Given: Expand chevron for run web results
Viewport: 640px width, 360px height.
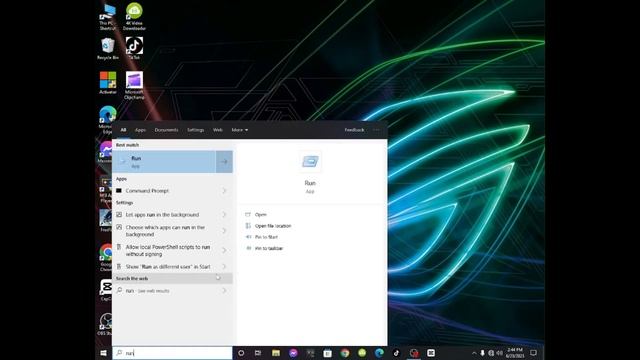Looking at the screenshot, I should point(224,291).
